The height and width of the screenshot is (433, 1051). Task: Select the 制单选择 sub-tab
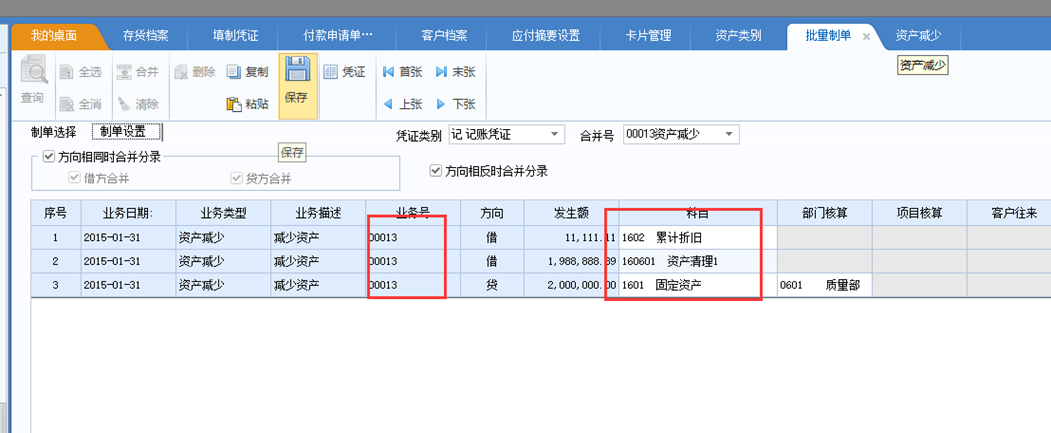click(53, 132)
